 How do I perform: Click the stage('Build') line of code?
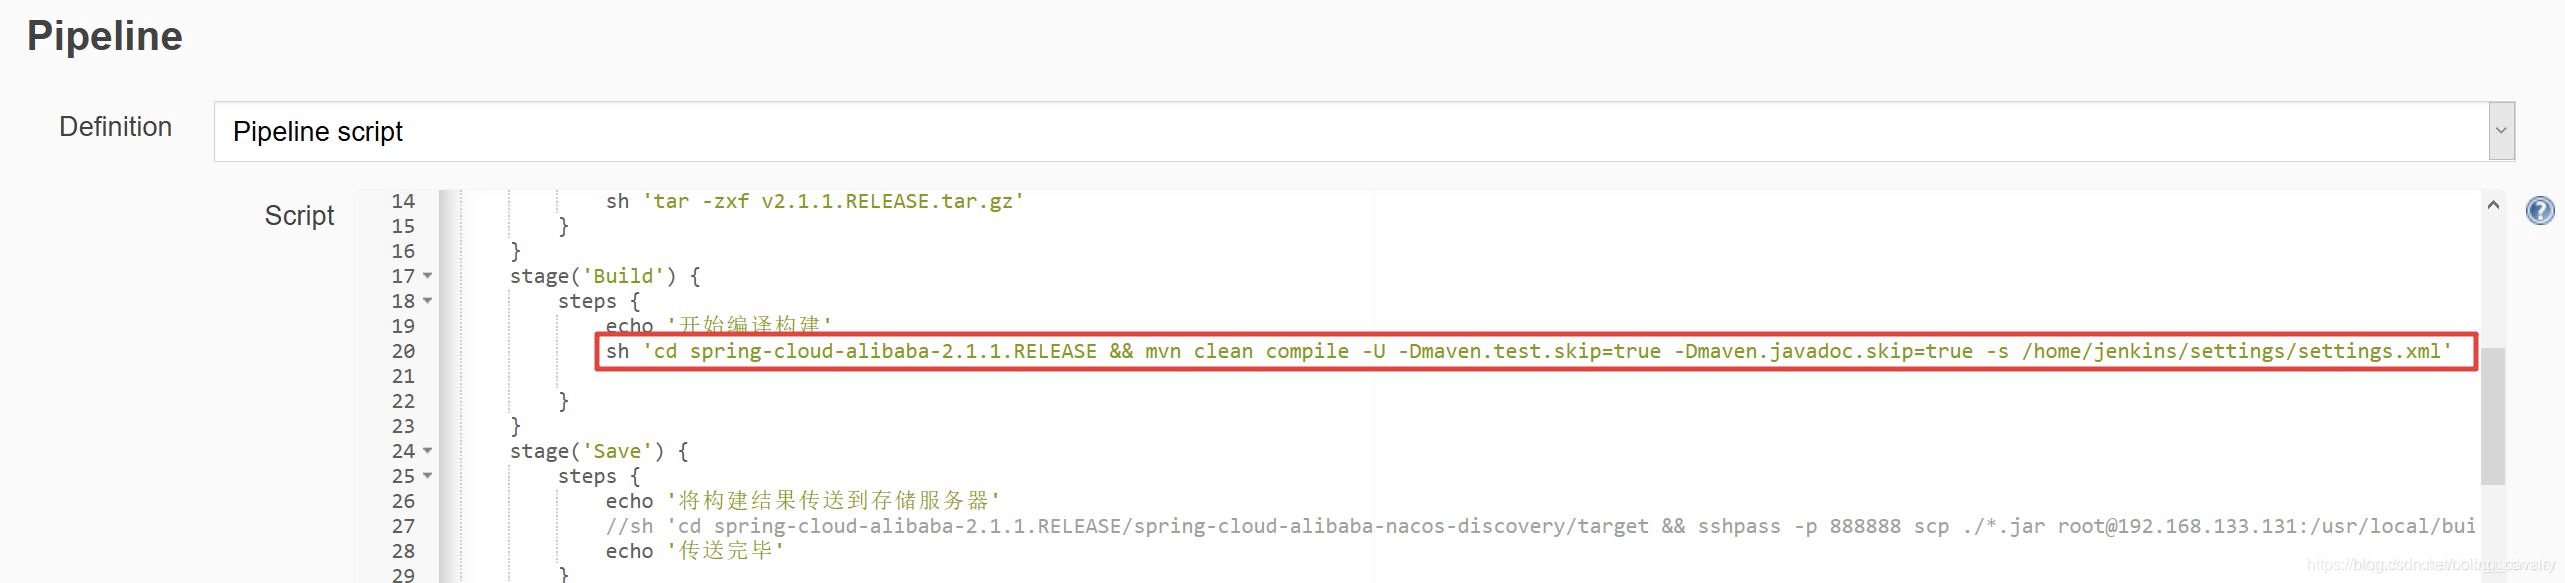click(x=604, y=276)
